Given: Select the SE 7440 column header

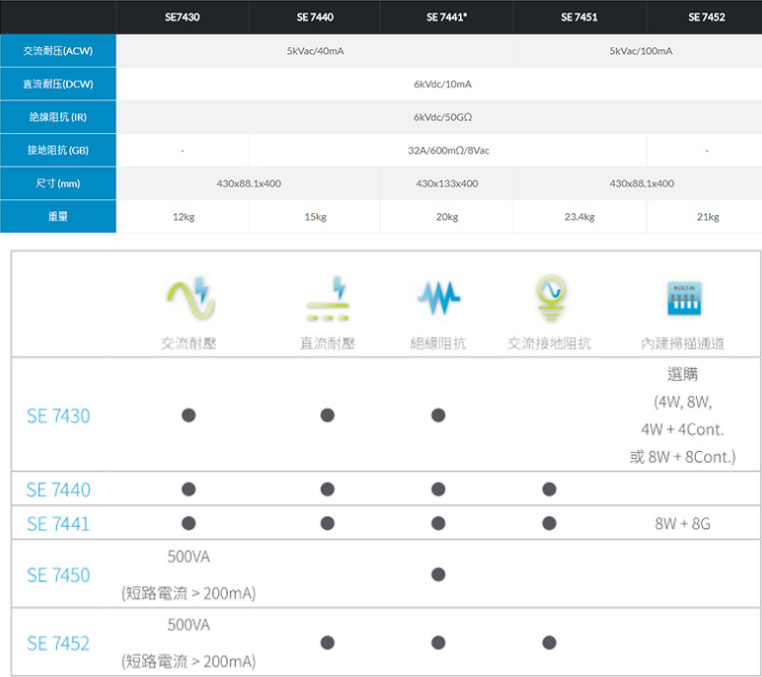Looking at the screenshot, I should point(315,17).
